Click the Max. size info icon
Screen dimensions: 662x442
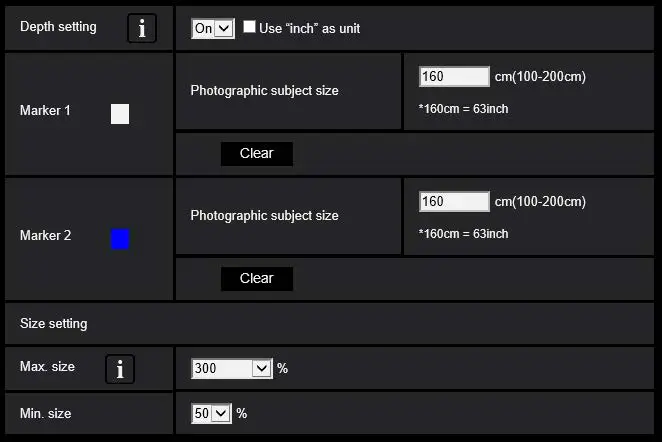120,369
